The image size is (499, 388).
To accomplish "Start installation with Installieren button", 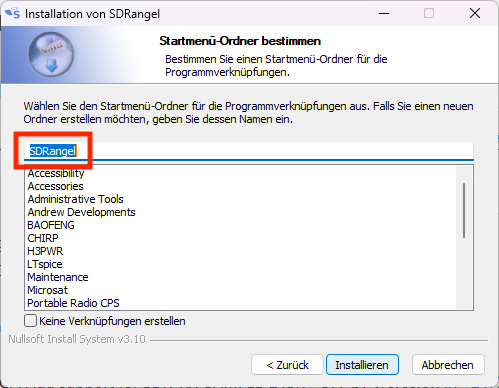I will 362,365.
